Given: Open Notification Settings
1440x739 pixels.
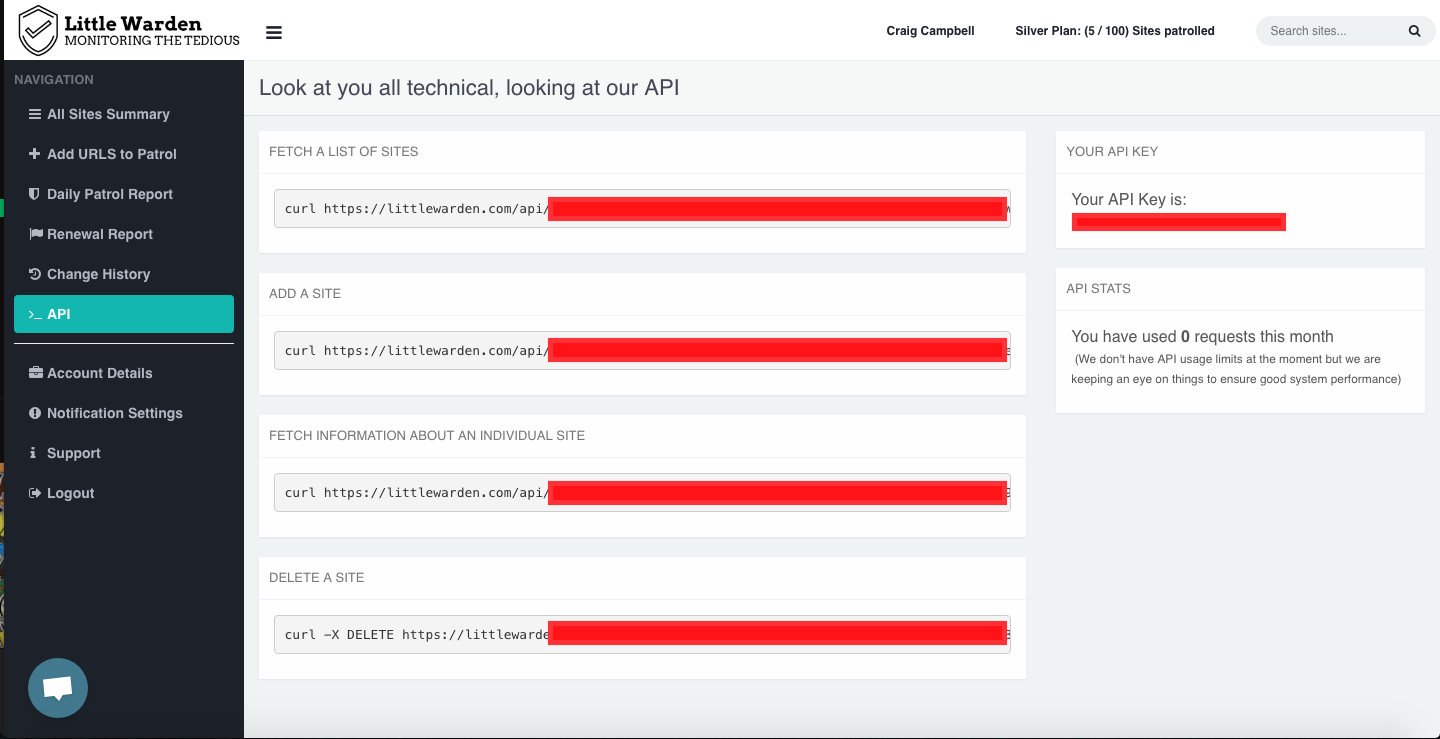Looking at the screenshot, I should coord(114,413).
